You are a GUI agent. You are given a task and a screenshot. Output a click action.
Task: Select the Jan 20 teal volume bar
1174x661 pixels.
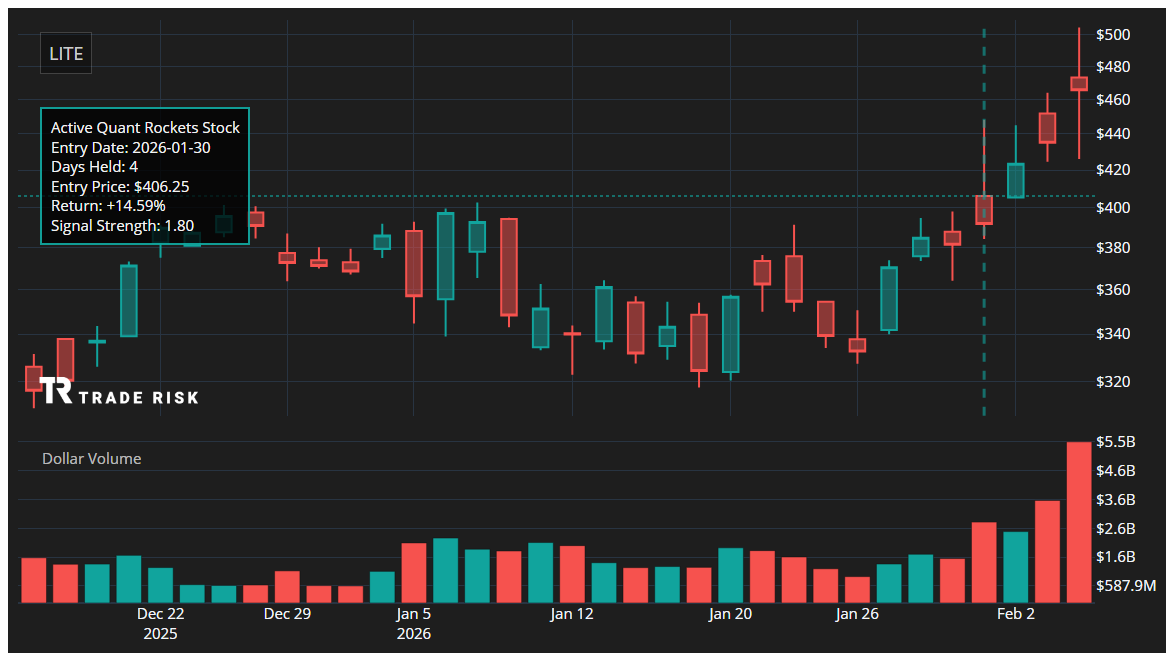731,576
